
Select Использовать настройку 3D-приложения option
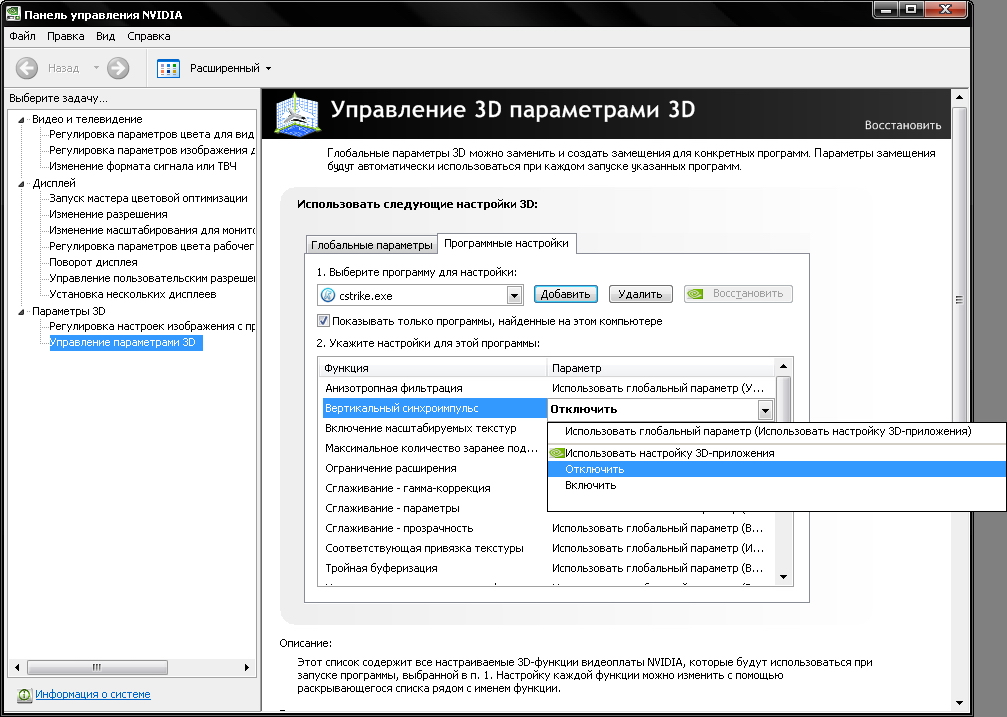tap(776, 454)
